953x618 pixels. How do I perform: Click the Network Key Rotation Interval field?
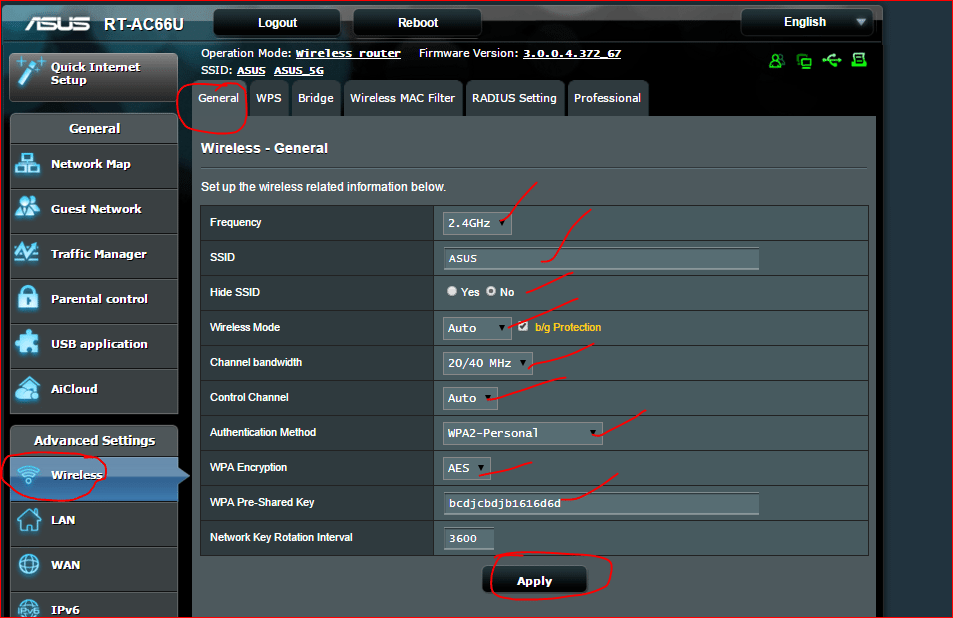pyautogui.click(x=469, y=538)
